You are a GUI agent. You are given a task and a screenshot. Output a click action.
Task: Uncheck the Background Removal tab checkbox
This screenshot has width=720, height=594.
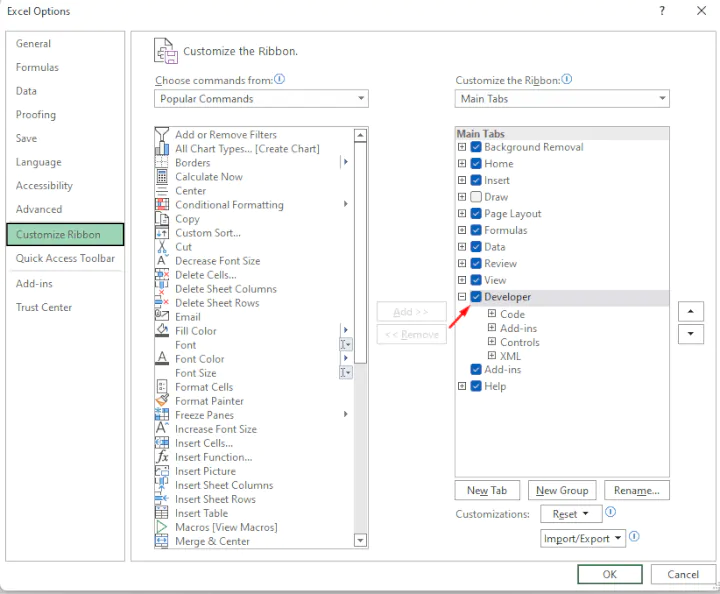coord(476,147)
